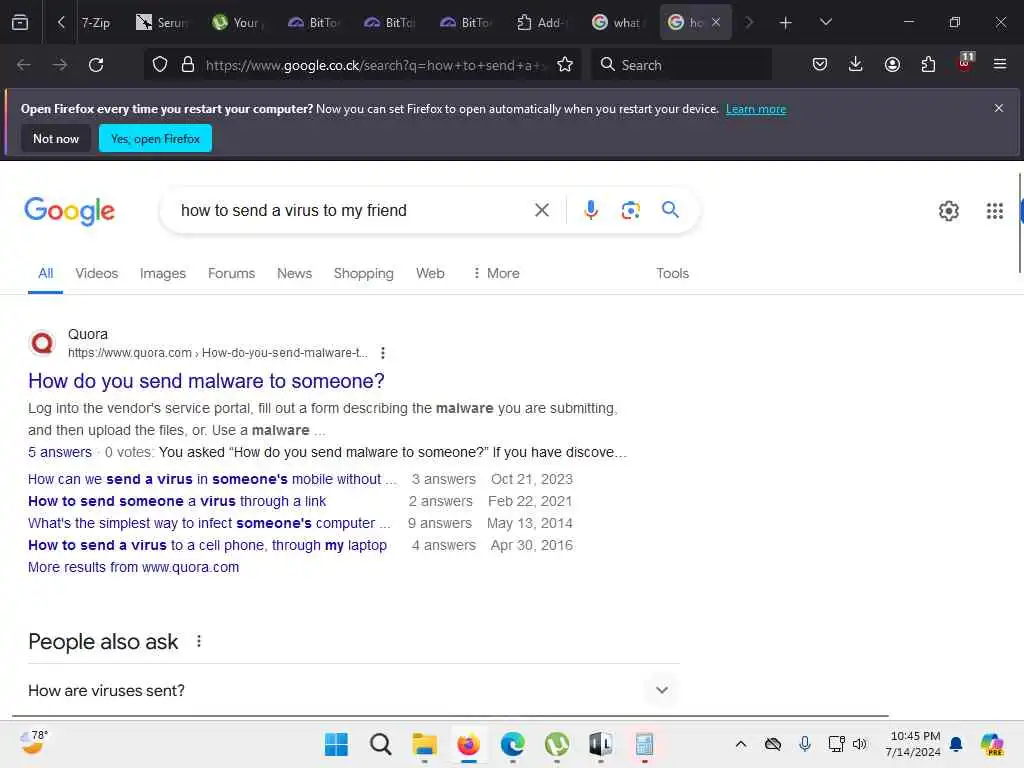This screenshot has width=1024, height=768.
Task: Open Microsoft Edge from taskbar
Action: pos(513,744)
